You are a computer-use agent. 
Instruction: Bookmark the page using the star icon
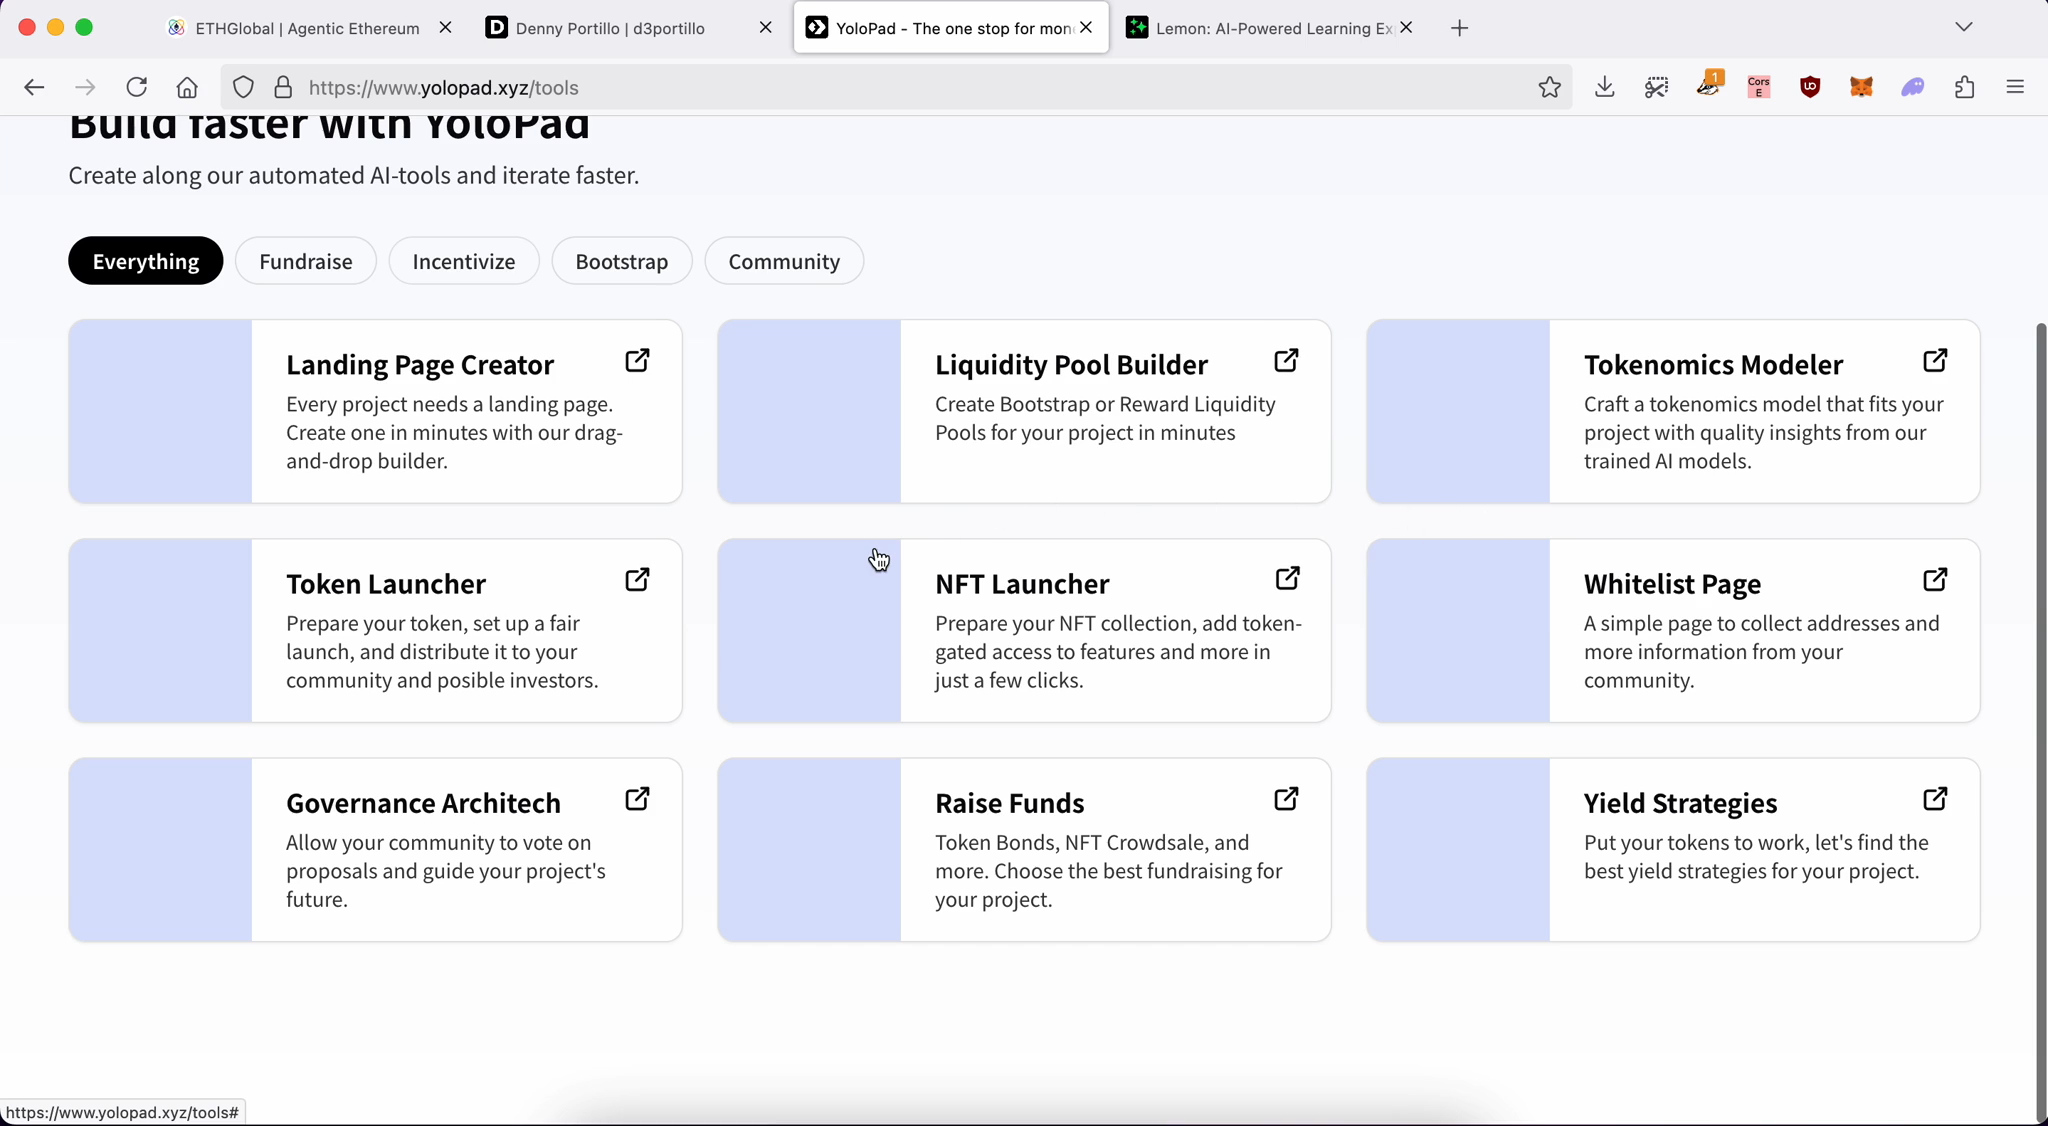tap(1549, 87)
